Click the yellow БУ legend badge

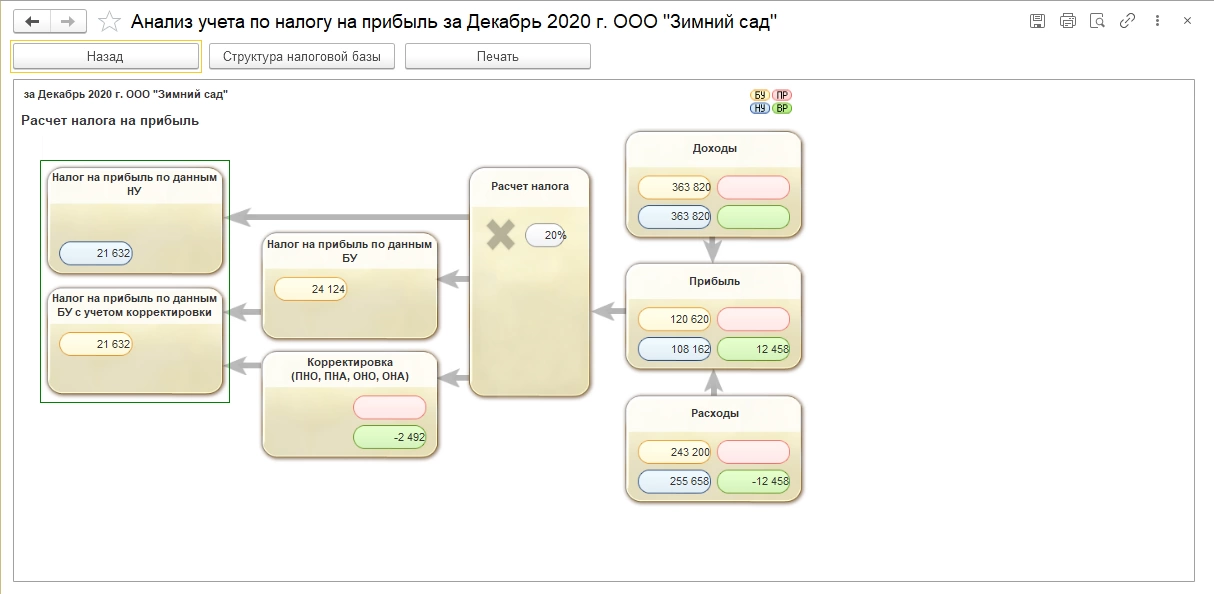point(760,95)
